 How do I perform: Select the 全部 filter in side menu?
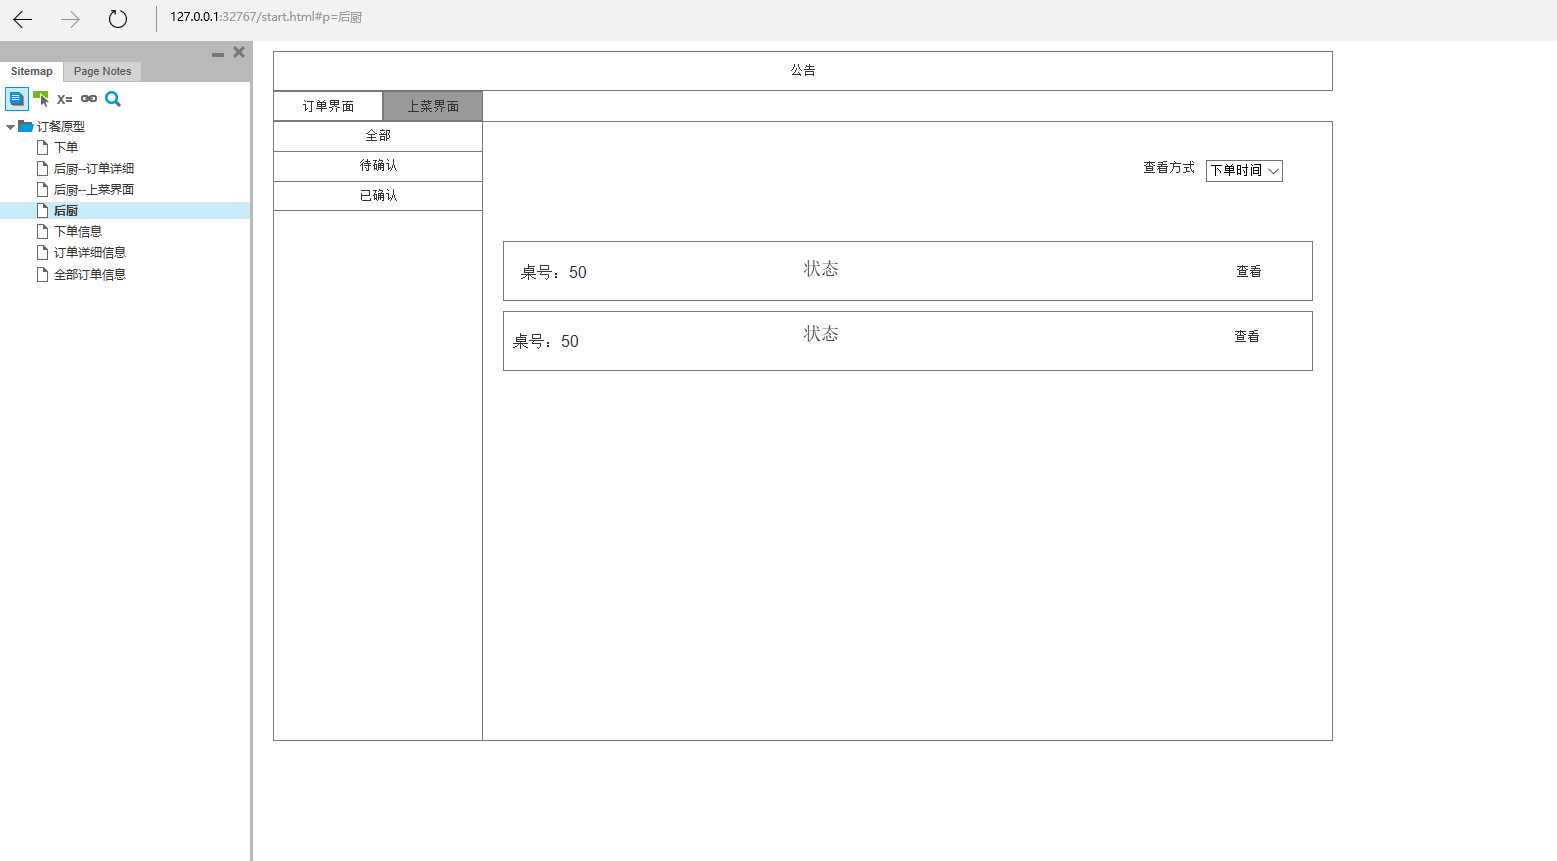click(378, 136)
